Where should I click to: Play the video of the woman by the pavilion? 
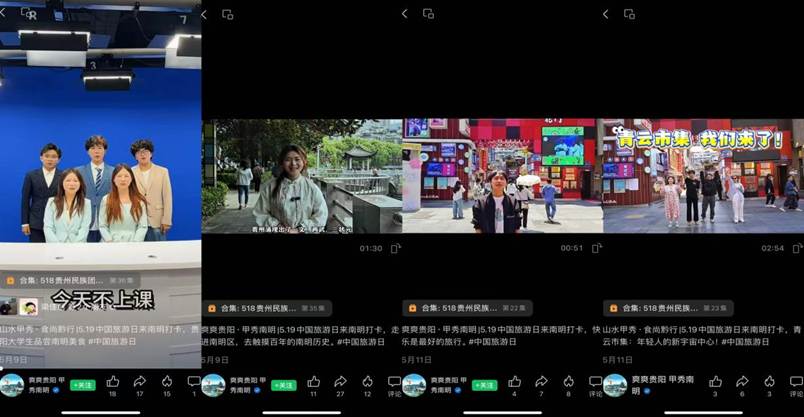pyautogui.click(x=302, y=176)
